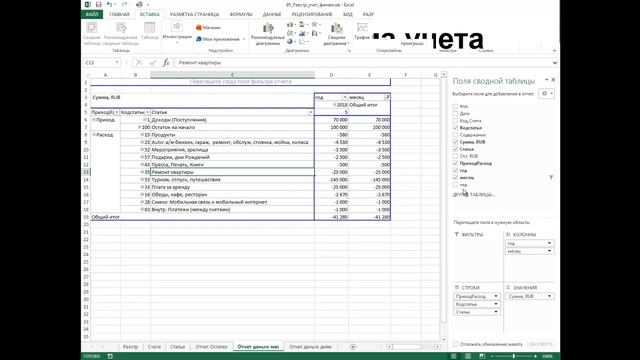
Task: Collapse the Расход group in pivot table
Action: tap(94, 135)
